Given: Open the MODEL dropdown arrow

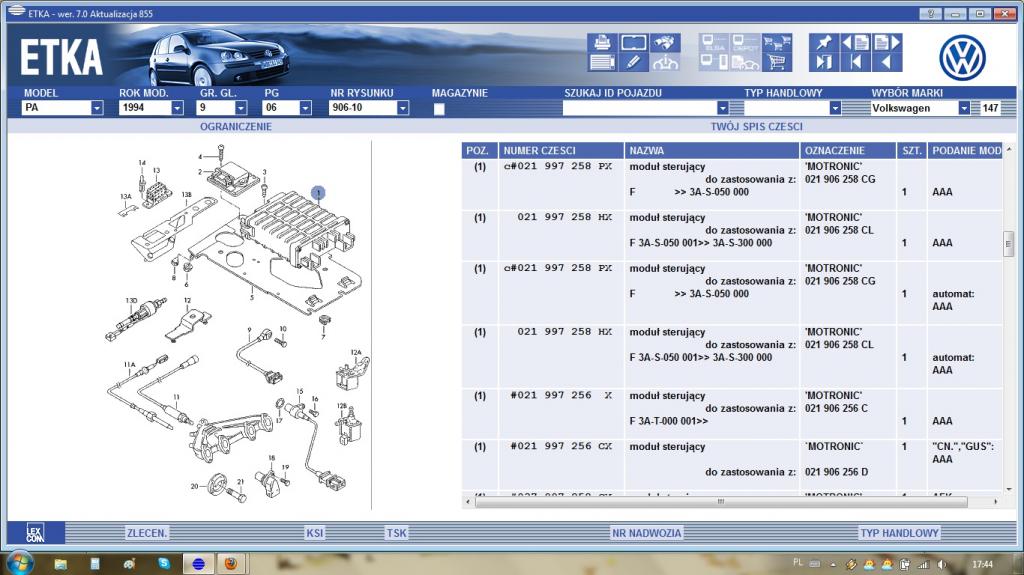Looking at the screenshot, I should [x=97, y=108].
